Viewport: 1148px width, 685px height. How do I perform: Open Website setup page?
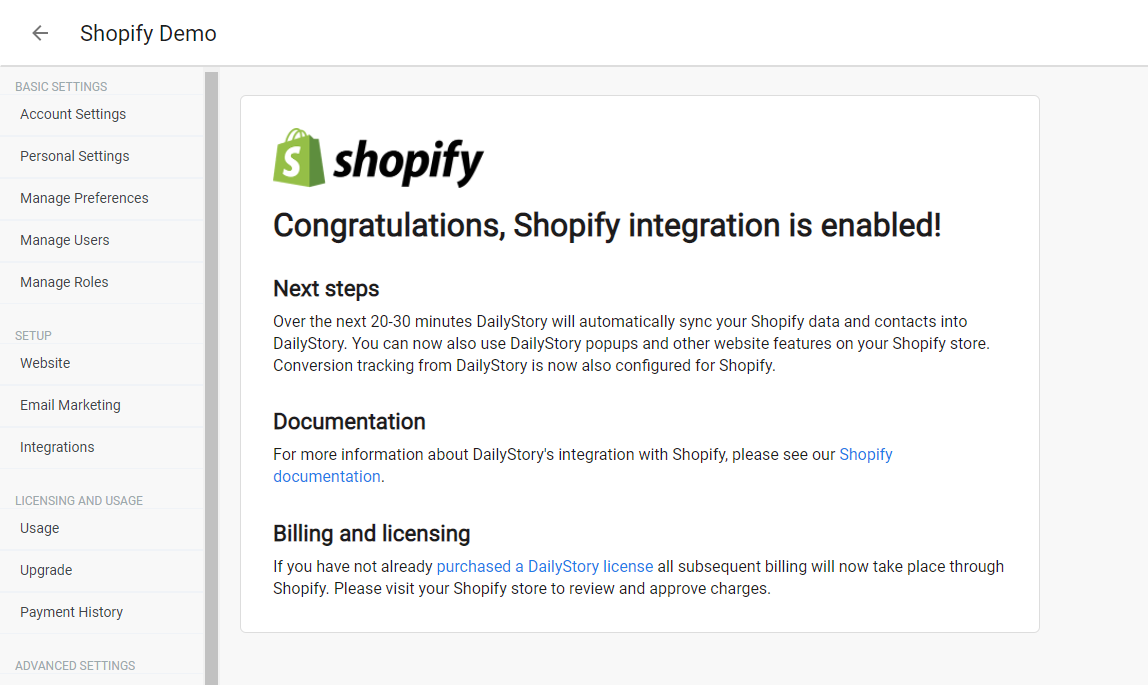(102, 364)
